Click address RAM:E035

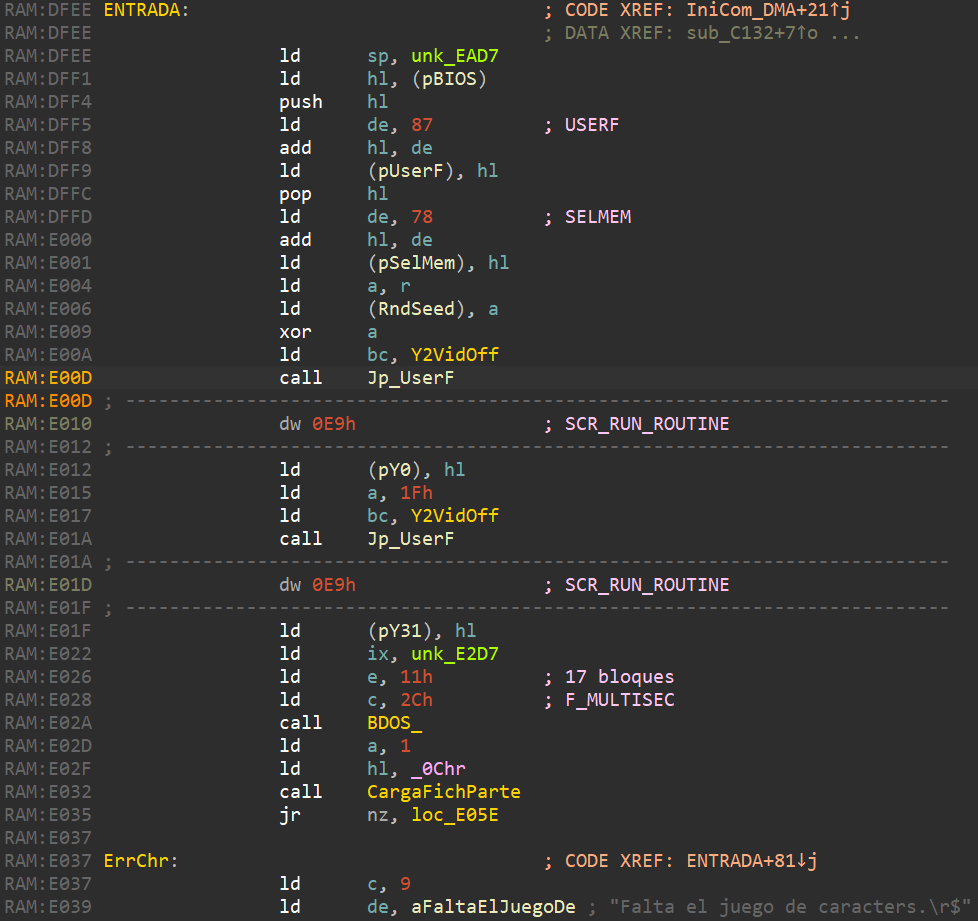(48, 815)
